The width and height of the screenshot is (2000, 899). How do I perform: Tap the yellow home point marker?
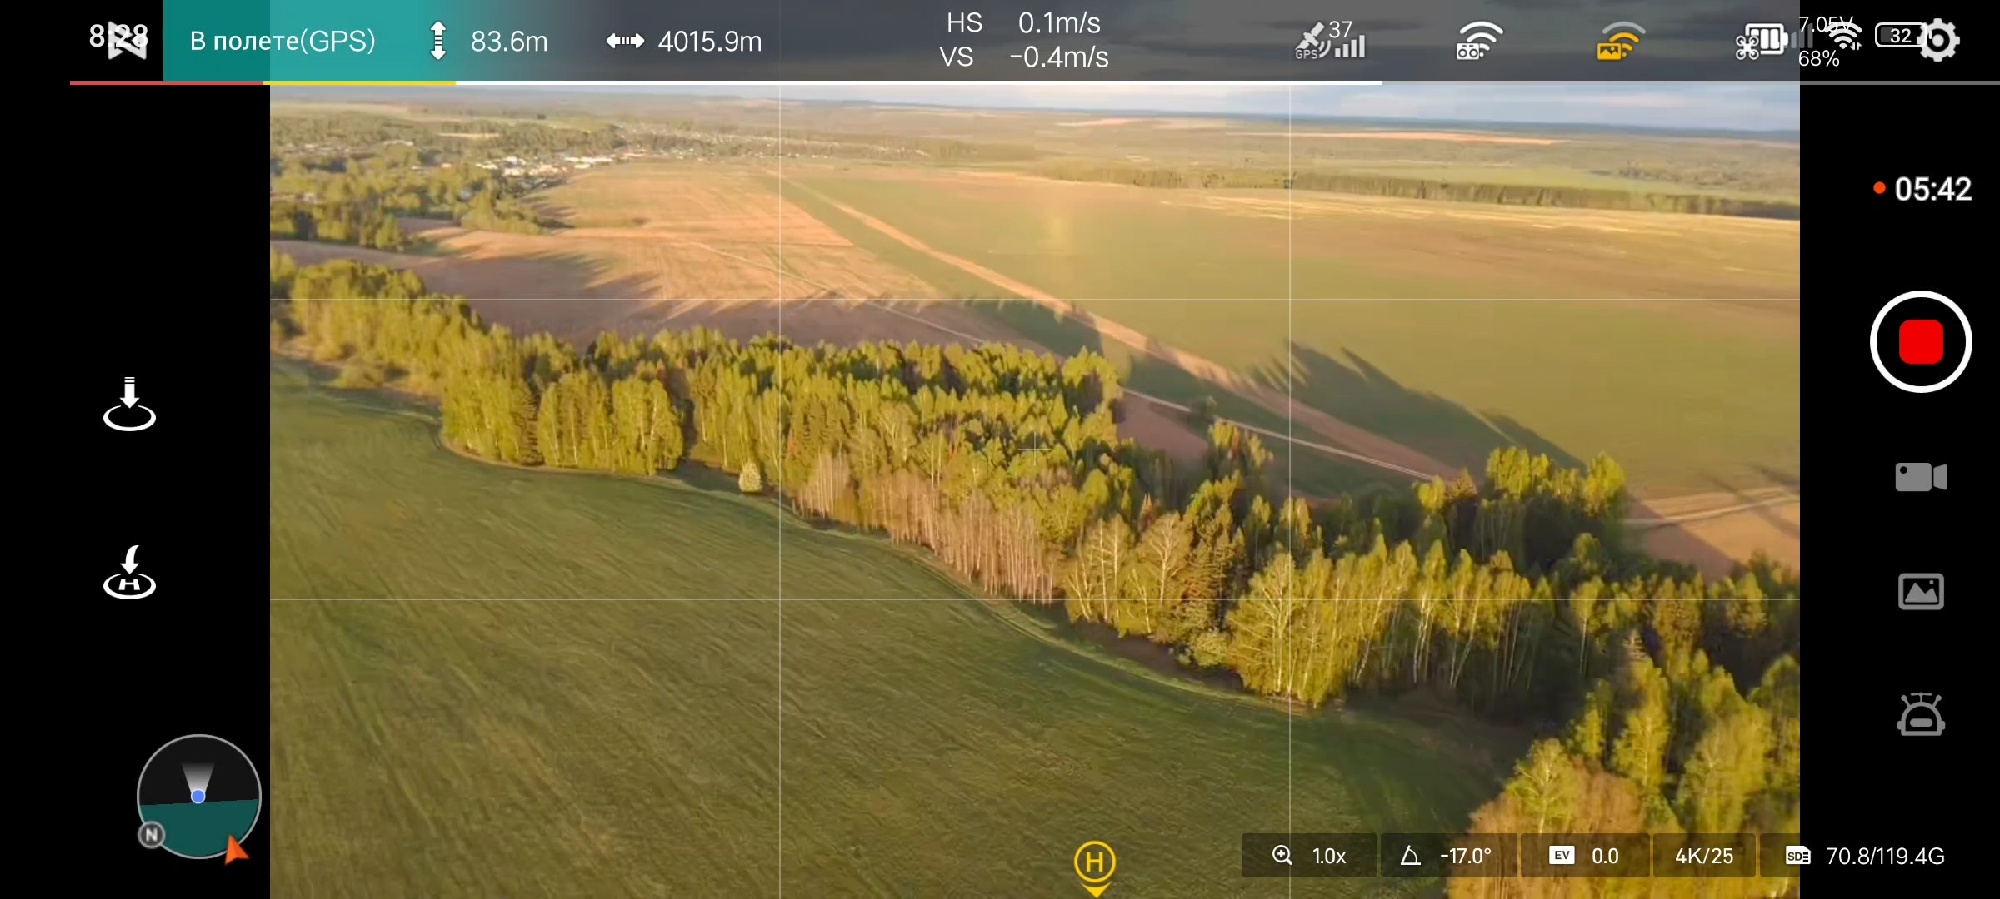[1094, 863]
